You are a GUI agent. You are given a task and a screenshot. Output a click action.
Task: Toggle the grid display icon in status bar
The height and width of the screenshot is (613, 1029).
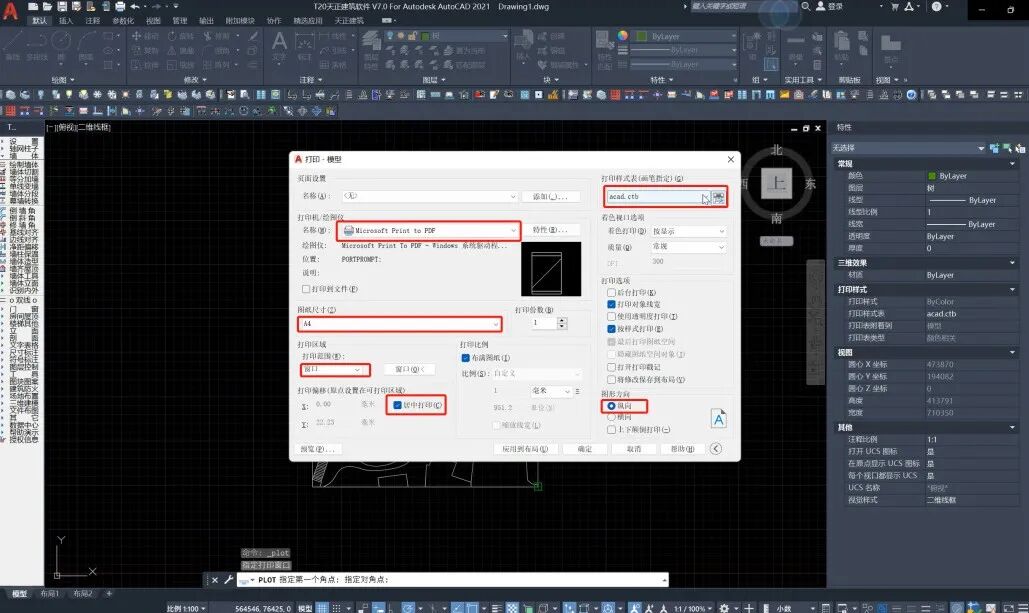coord(322,608)
